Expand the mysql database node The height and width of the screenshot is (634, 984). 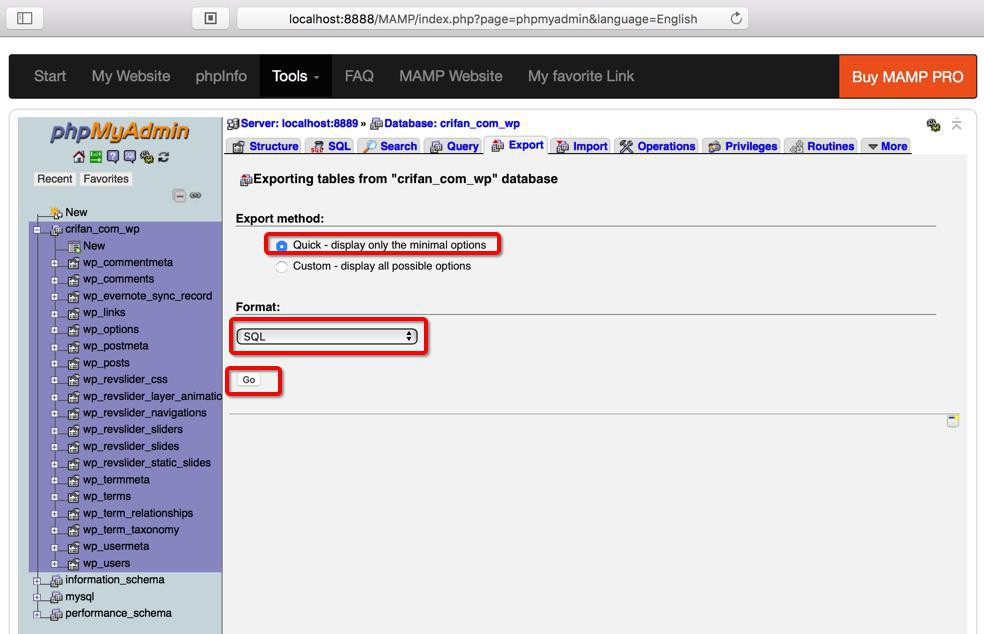[37, 597]
